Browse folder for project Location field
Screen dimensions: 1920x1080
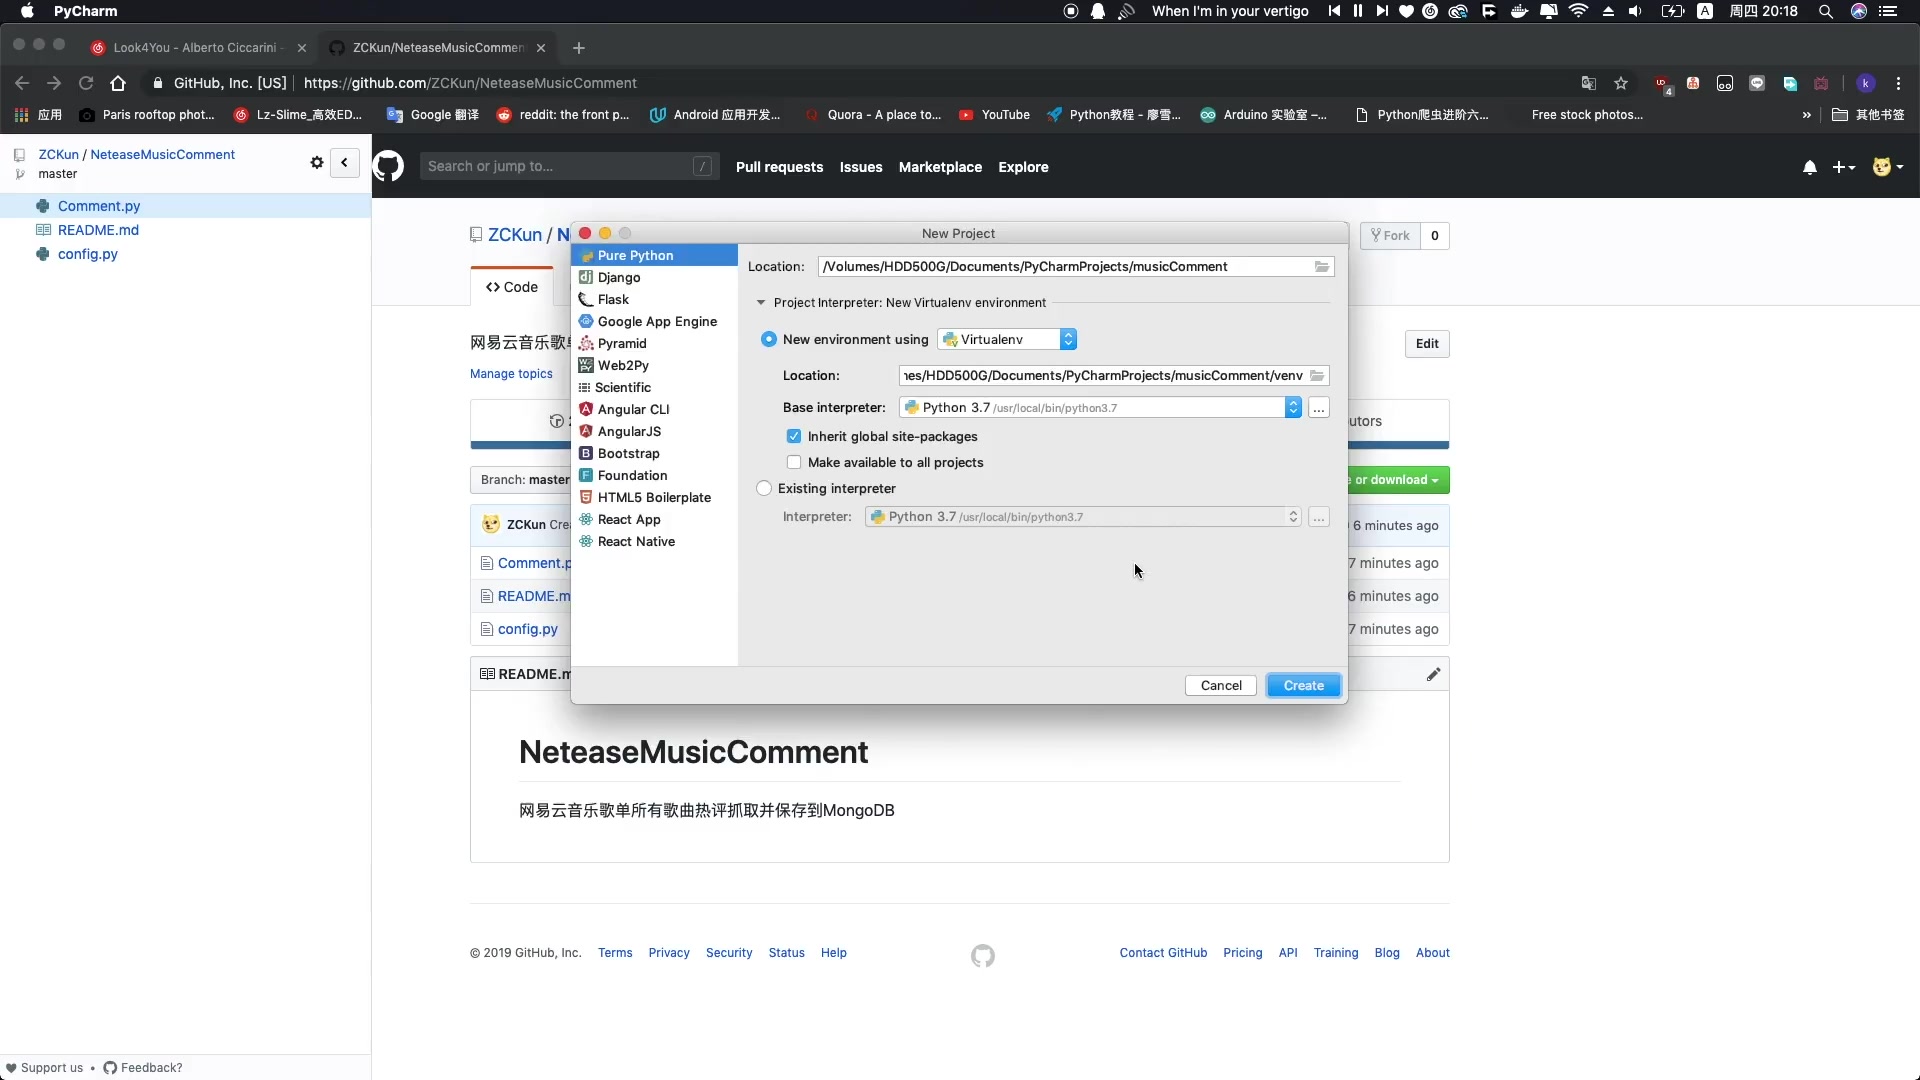point(1322,266)
